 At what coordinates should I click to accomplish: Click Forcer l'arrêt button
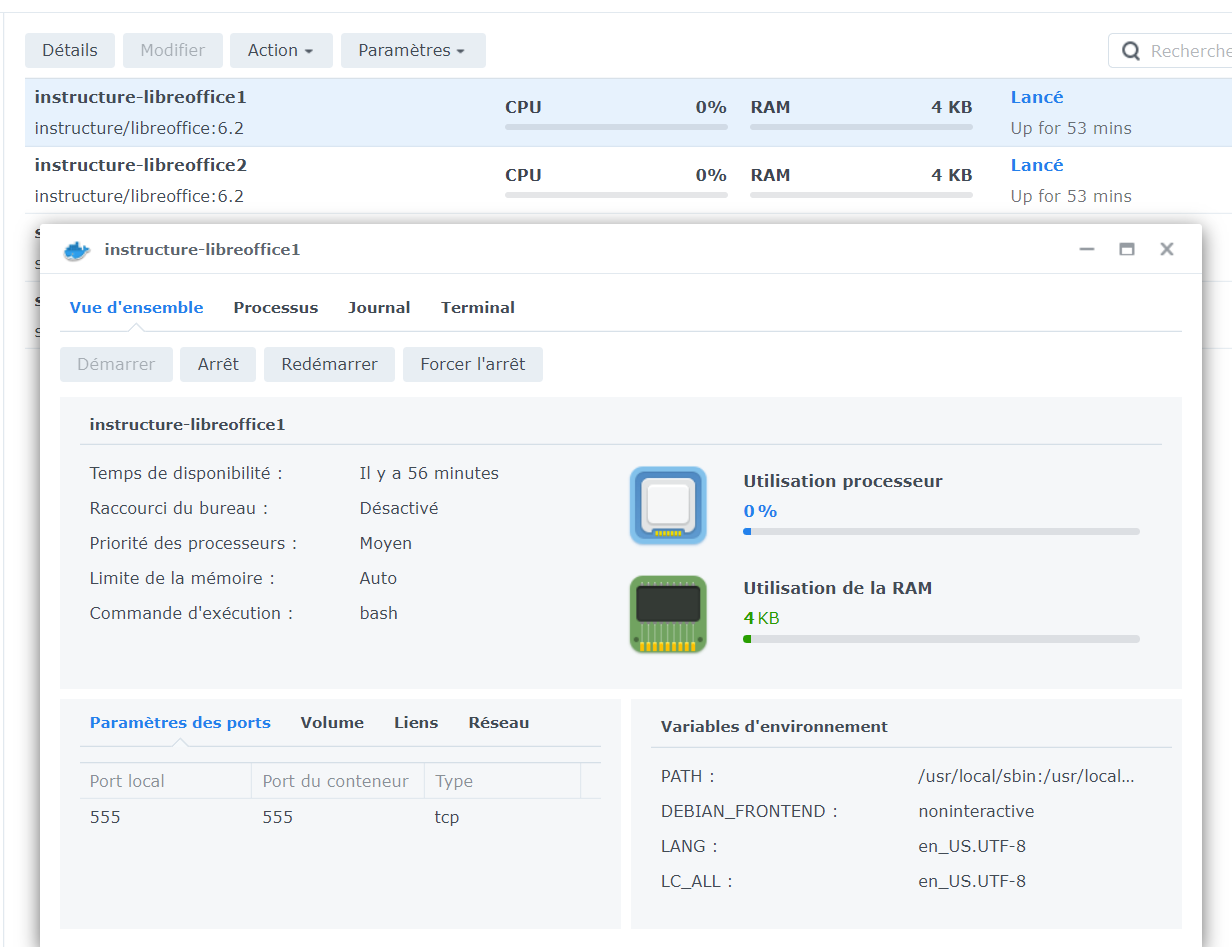pos(472,365)
